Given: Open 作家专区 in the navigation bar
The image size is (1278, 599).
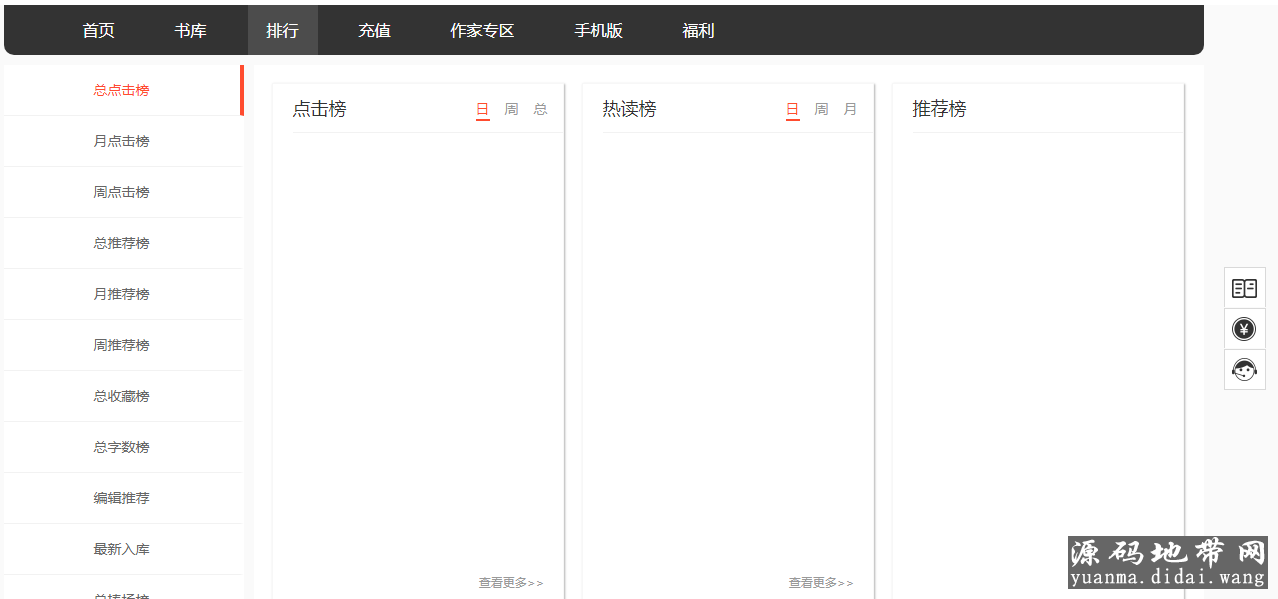Looking at the screenshot, I should click(x=482, y=31).
